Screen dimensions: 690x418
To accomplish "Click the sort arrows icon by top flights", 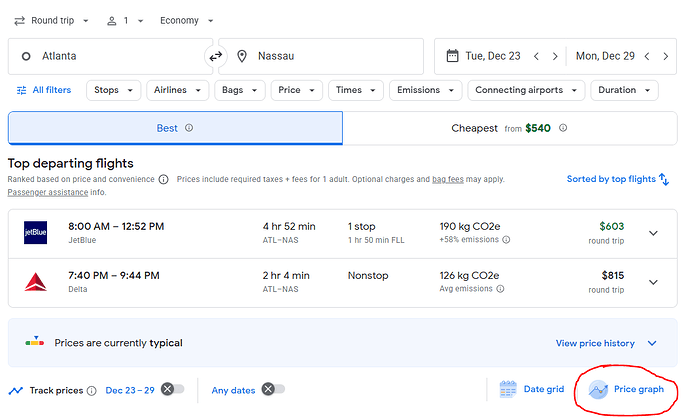I will pyautogui.click(x=664, y=179).
